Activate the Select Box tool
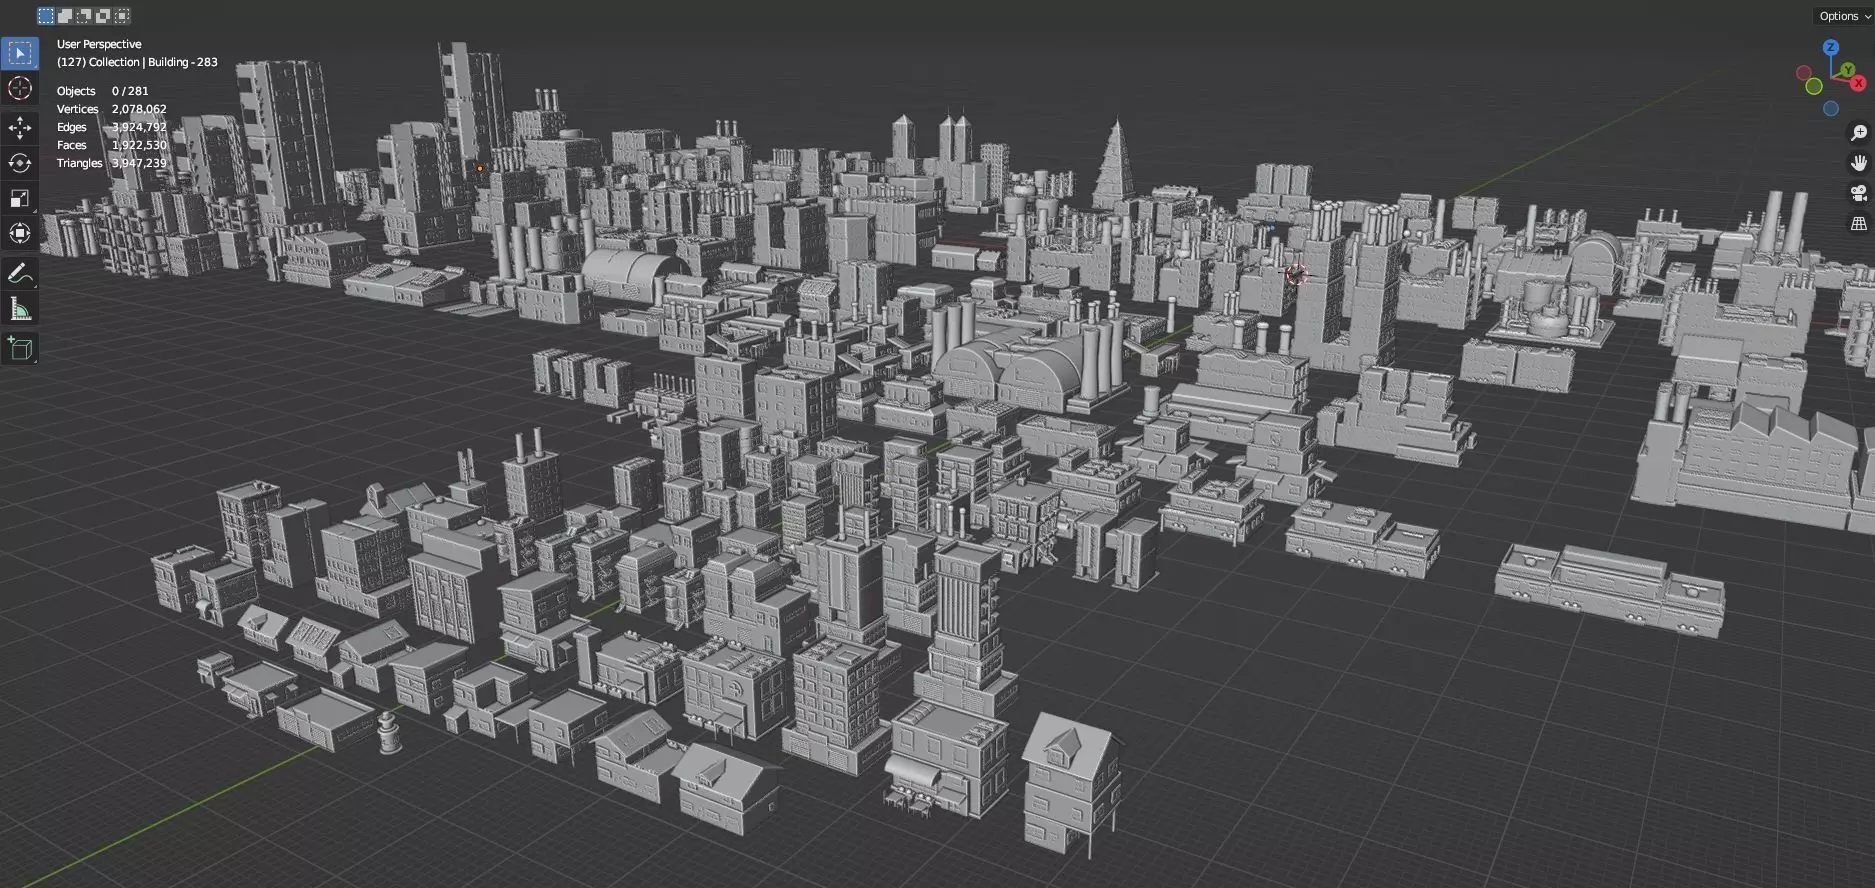This screenshot has height=888, width=1875. point(20,53)
